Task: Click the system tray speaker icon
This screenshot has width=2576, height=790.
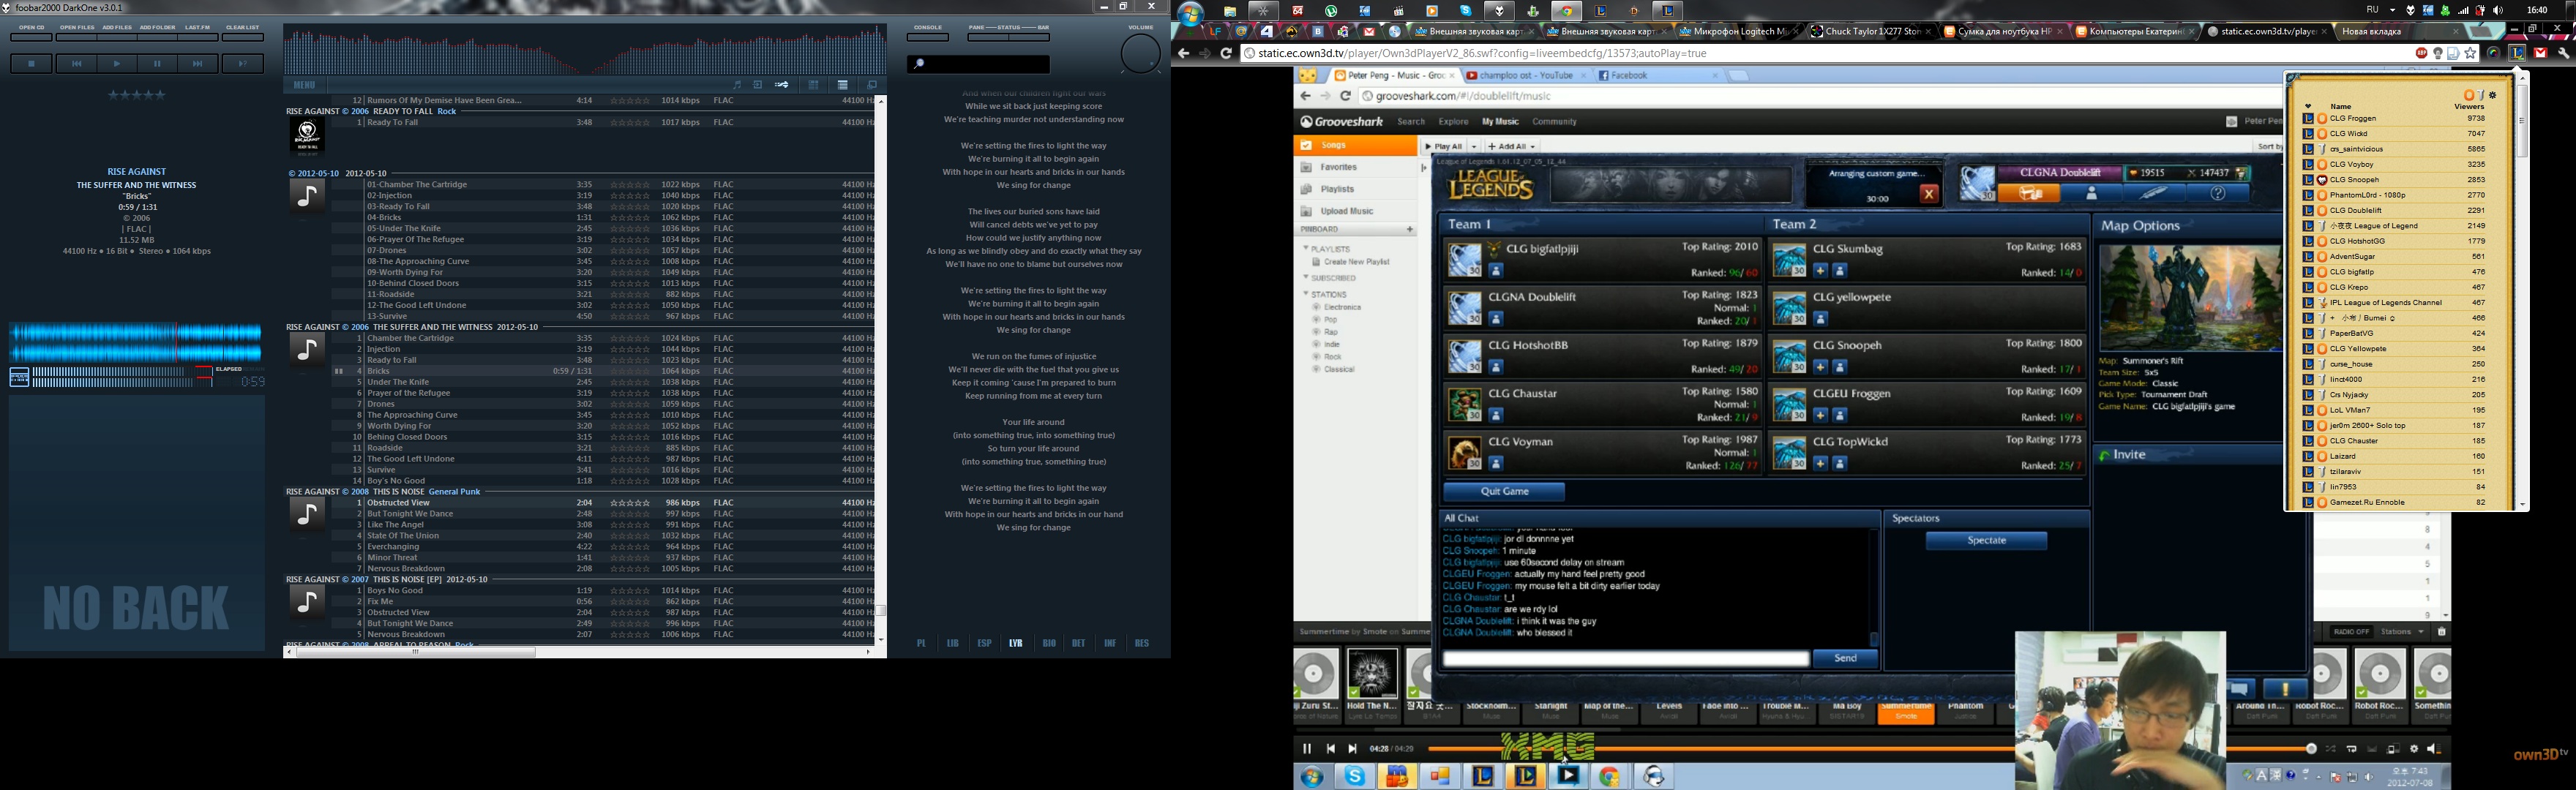Action: (2498, 10)
